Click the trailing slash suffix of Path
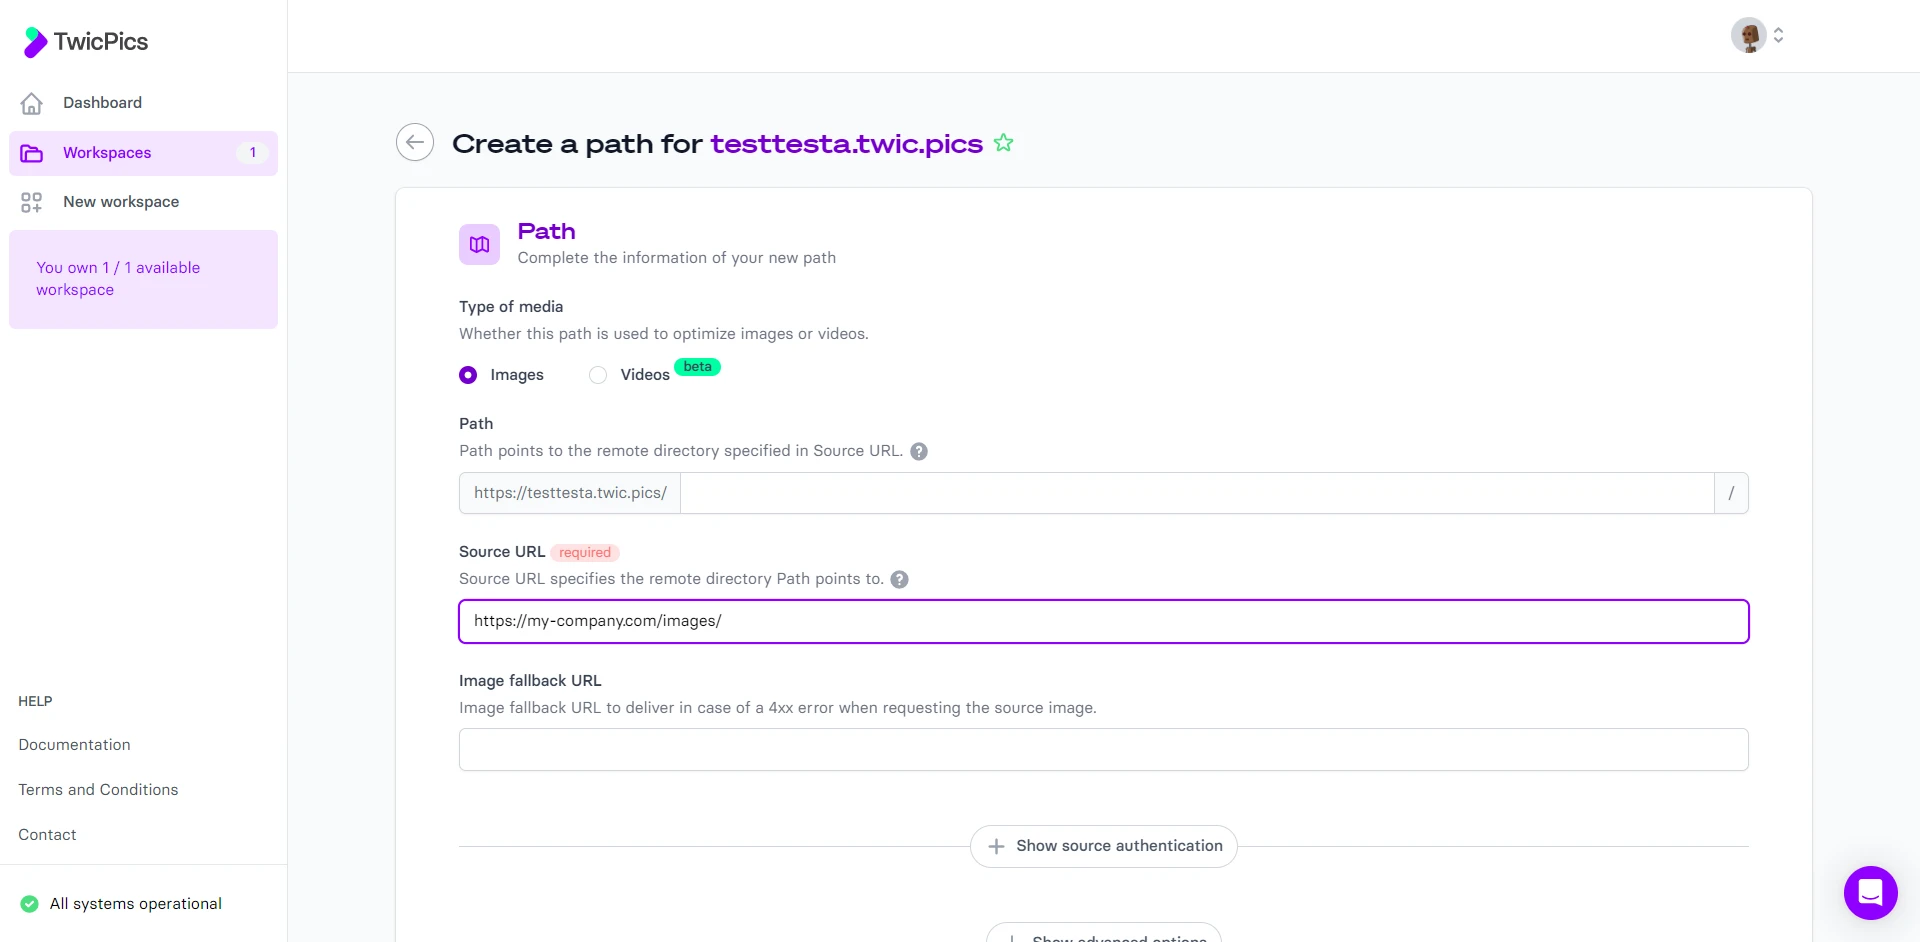Screen dimensions: 1920x942 (1731, 493)
